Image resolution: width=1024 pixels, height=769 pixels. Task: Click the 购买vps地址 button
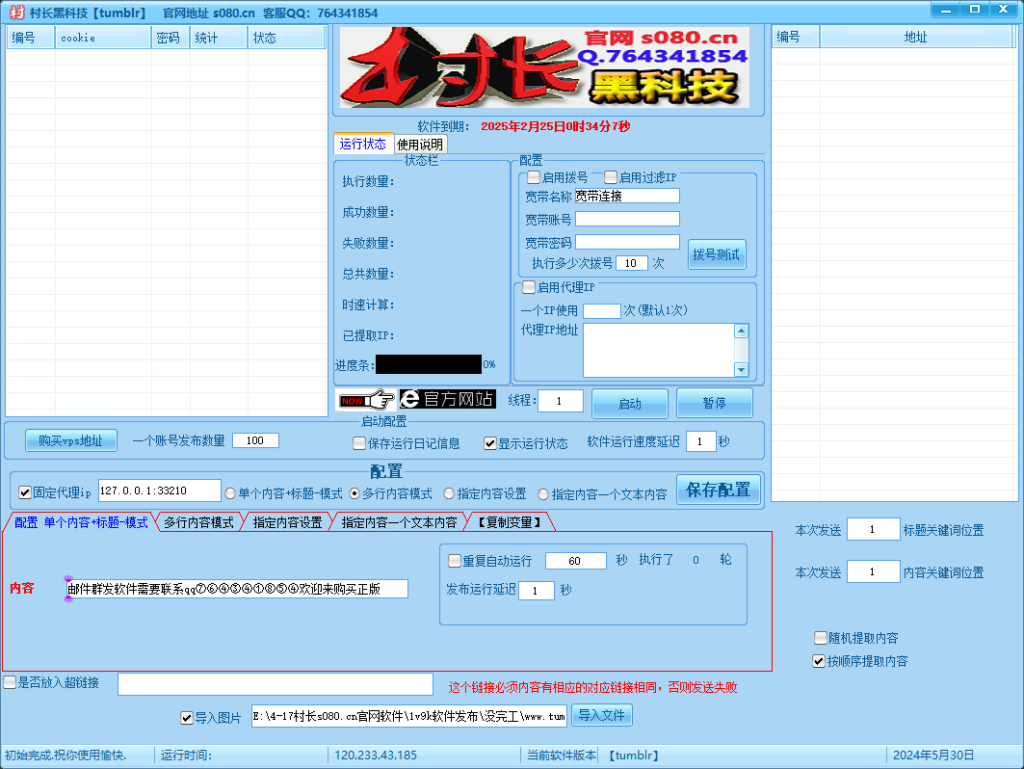[71, 441]
